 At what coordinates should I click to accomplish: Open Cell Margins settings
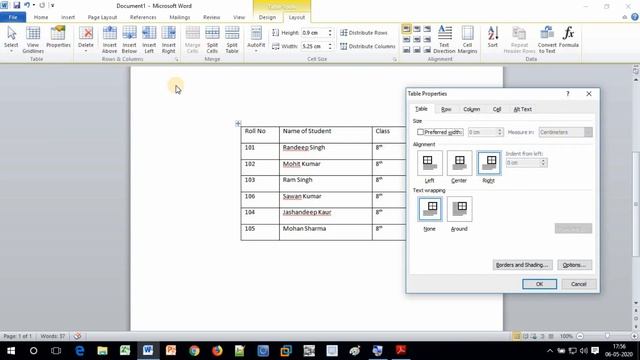tap(467, 40)
